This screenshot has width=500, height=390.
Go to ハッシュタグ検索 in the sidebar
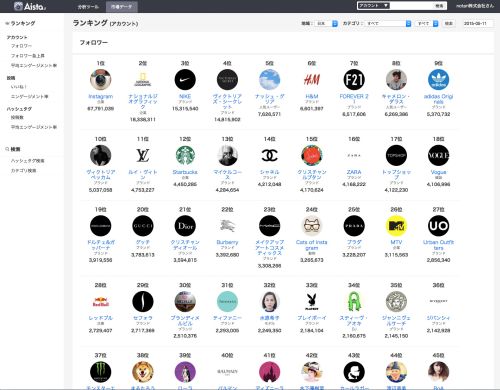point(27,161)
